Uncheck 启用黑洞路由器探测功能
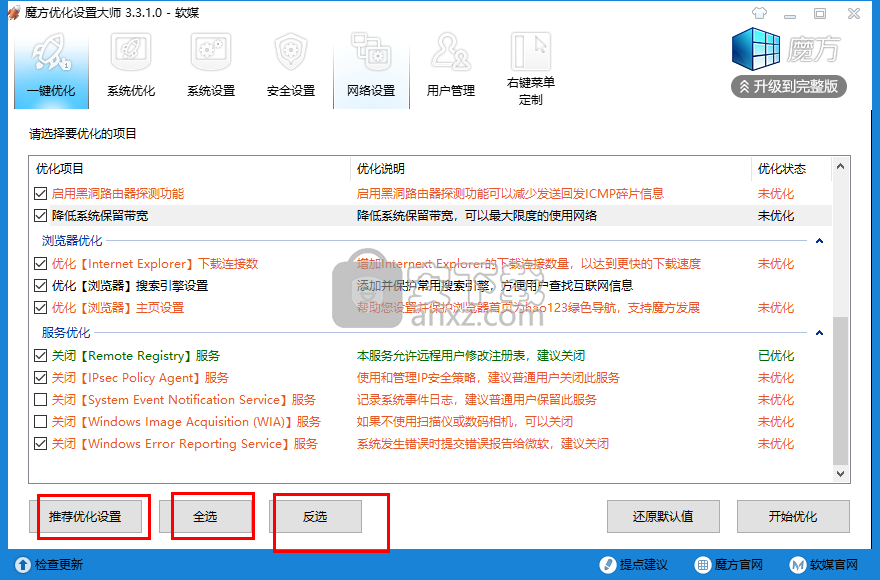880x580 pixels. tap(40, 194)
